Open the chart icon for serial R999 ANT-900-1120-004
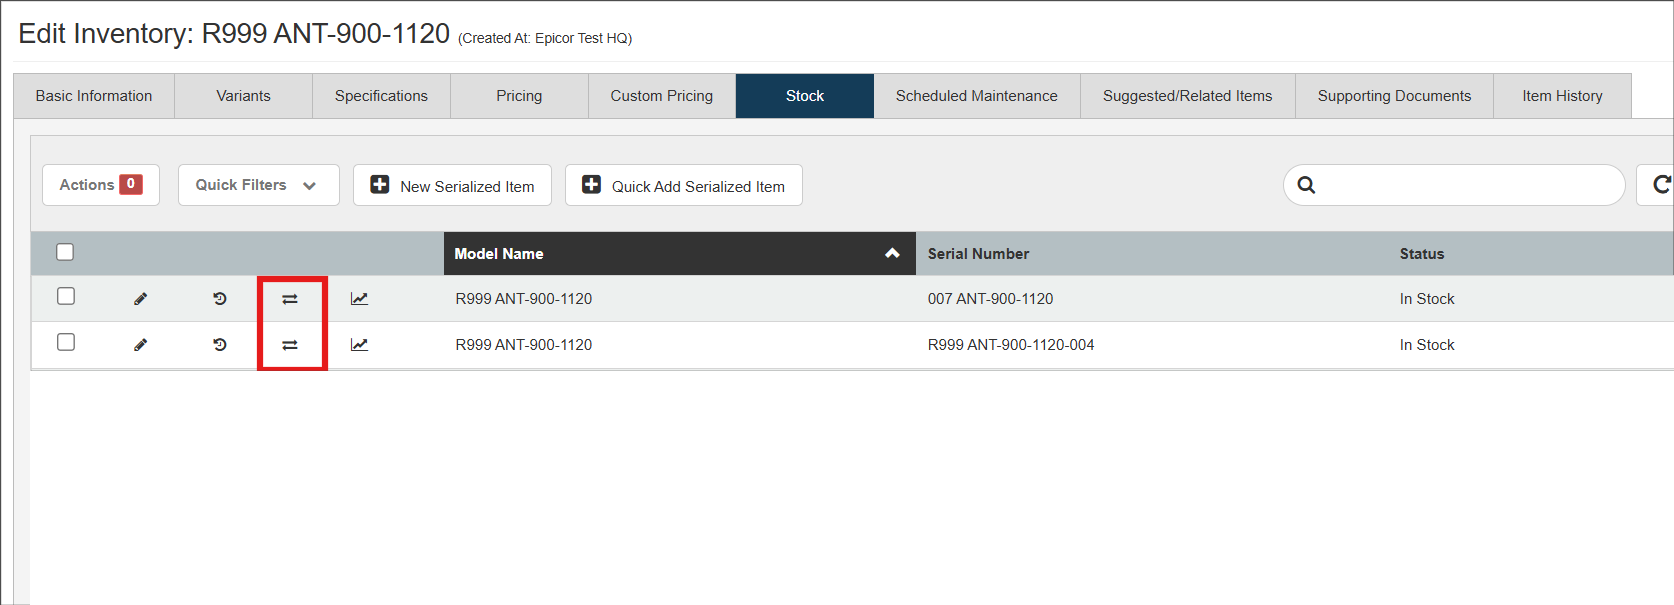 [359, 345]
